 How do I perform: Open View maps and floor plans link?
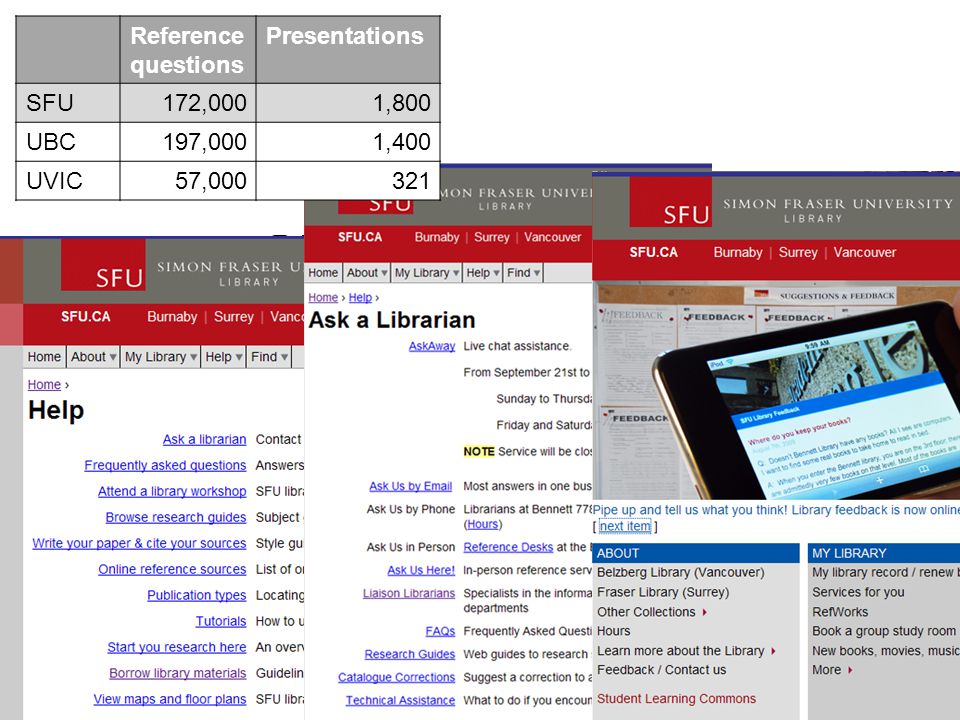click(170, 699)
